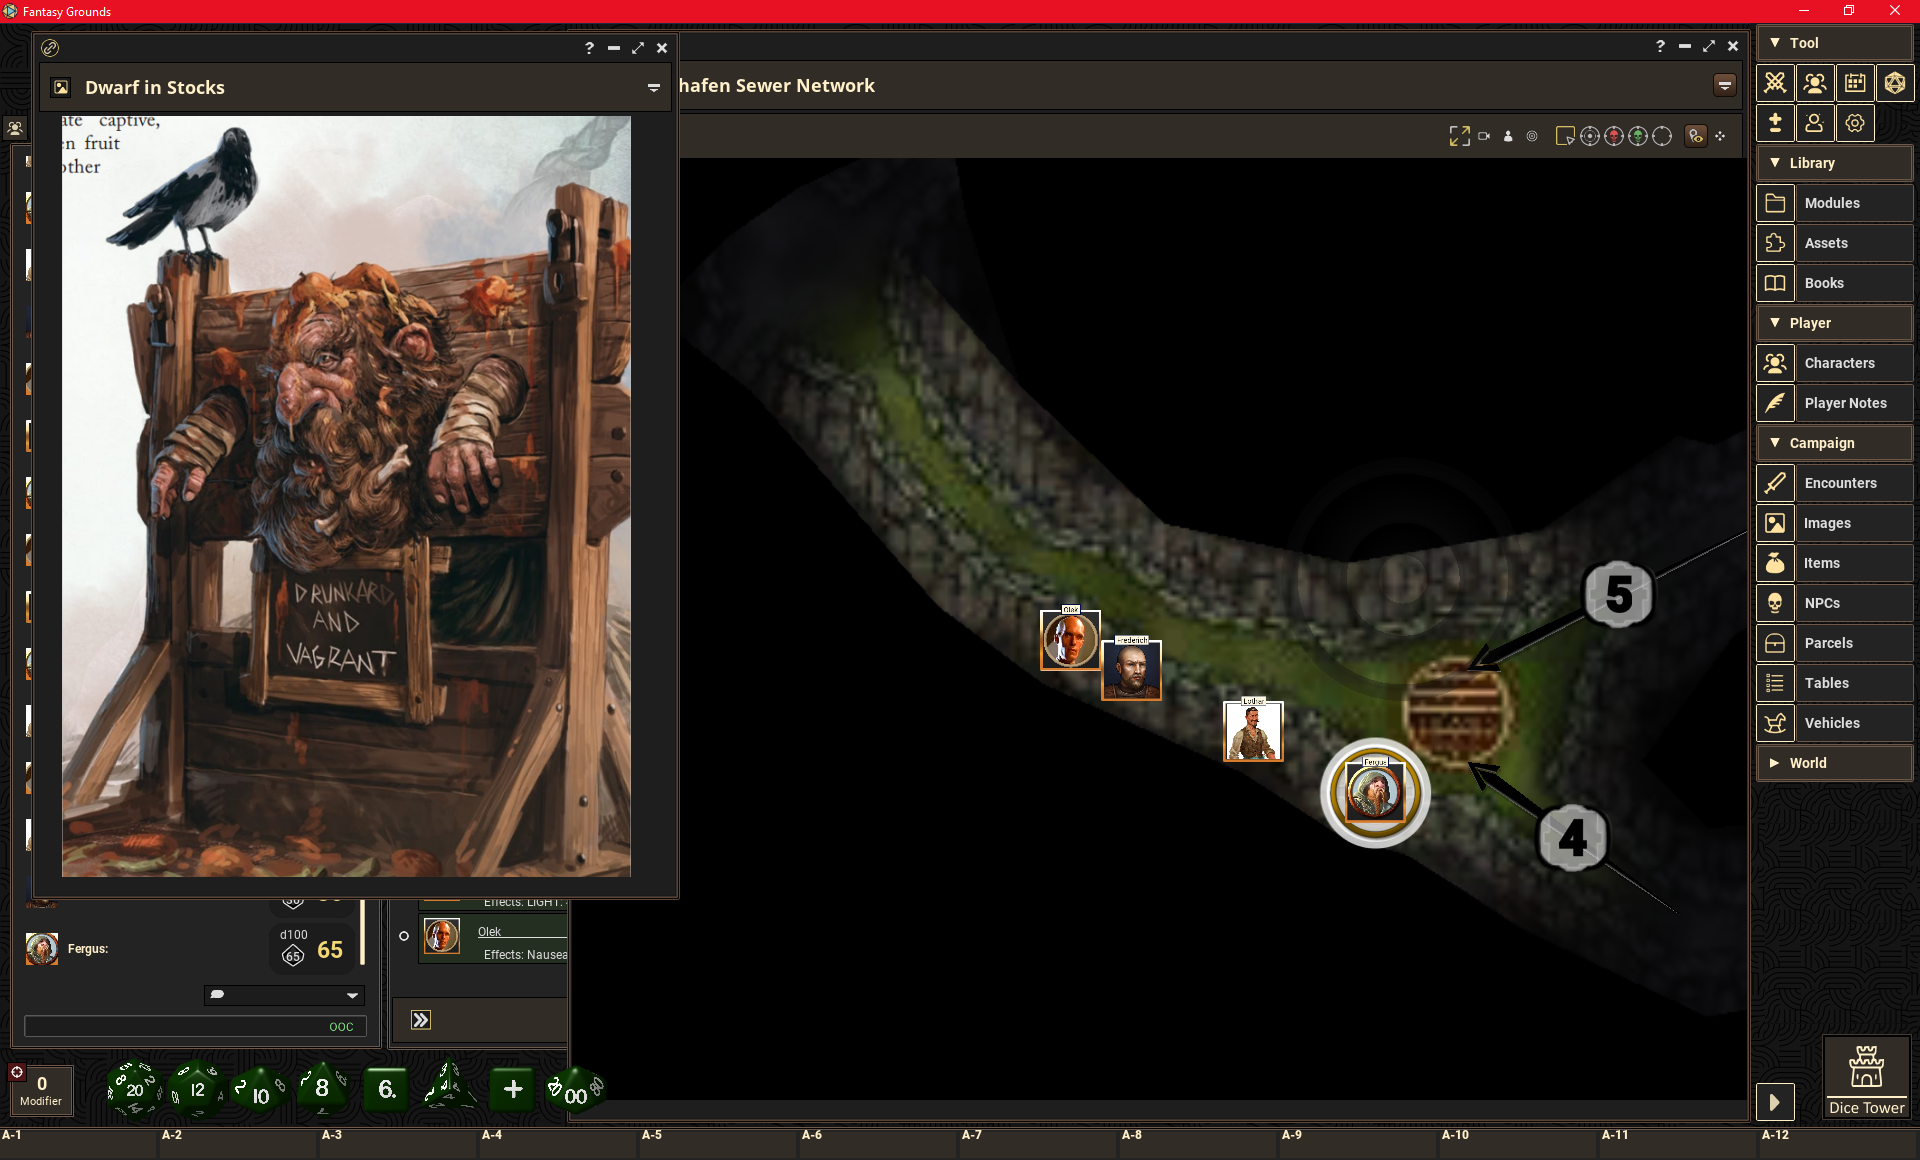Click the Modifier value box
1920x1160 pixels.
coord(41,1090)
